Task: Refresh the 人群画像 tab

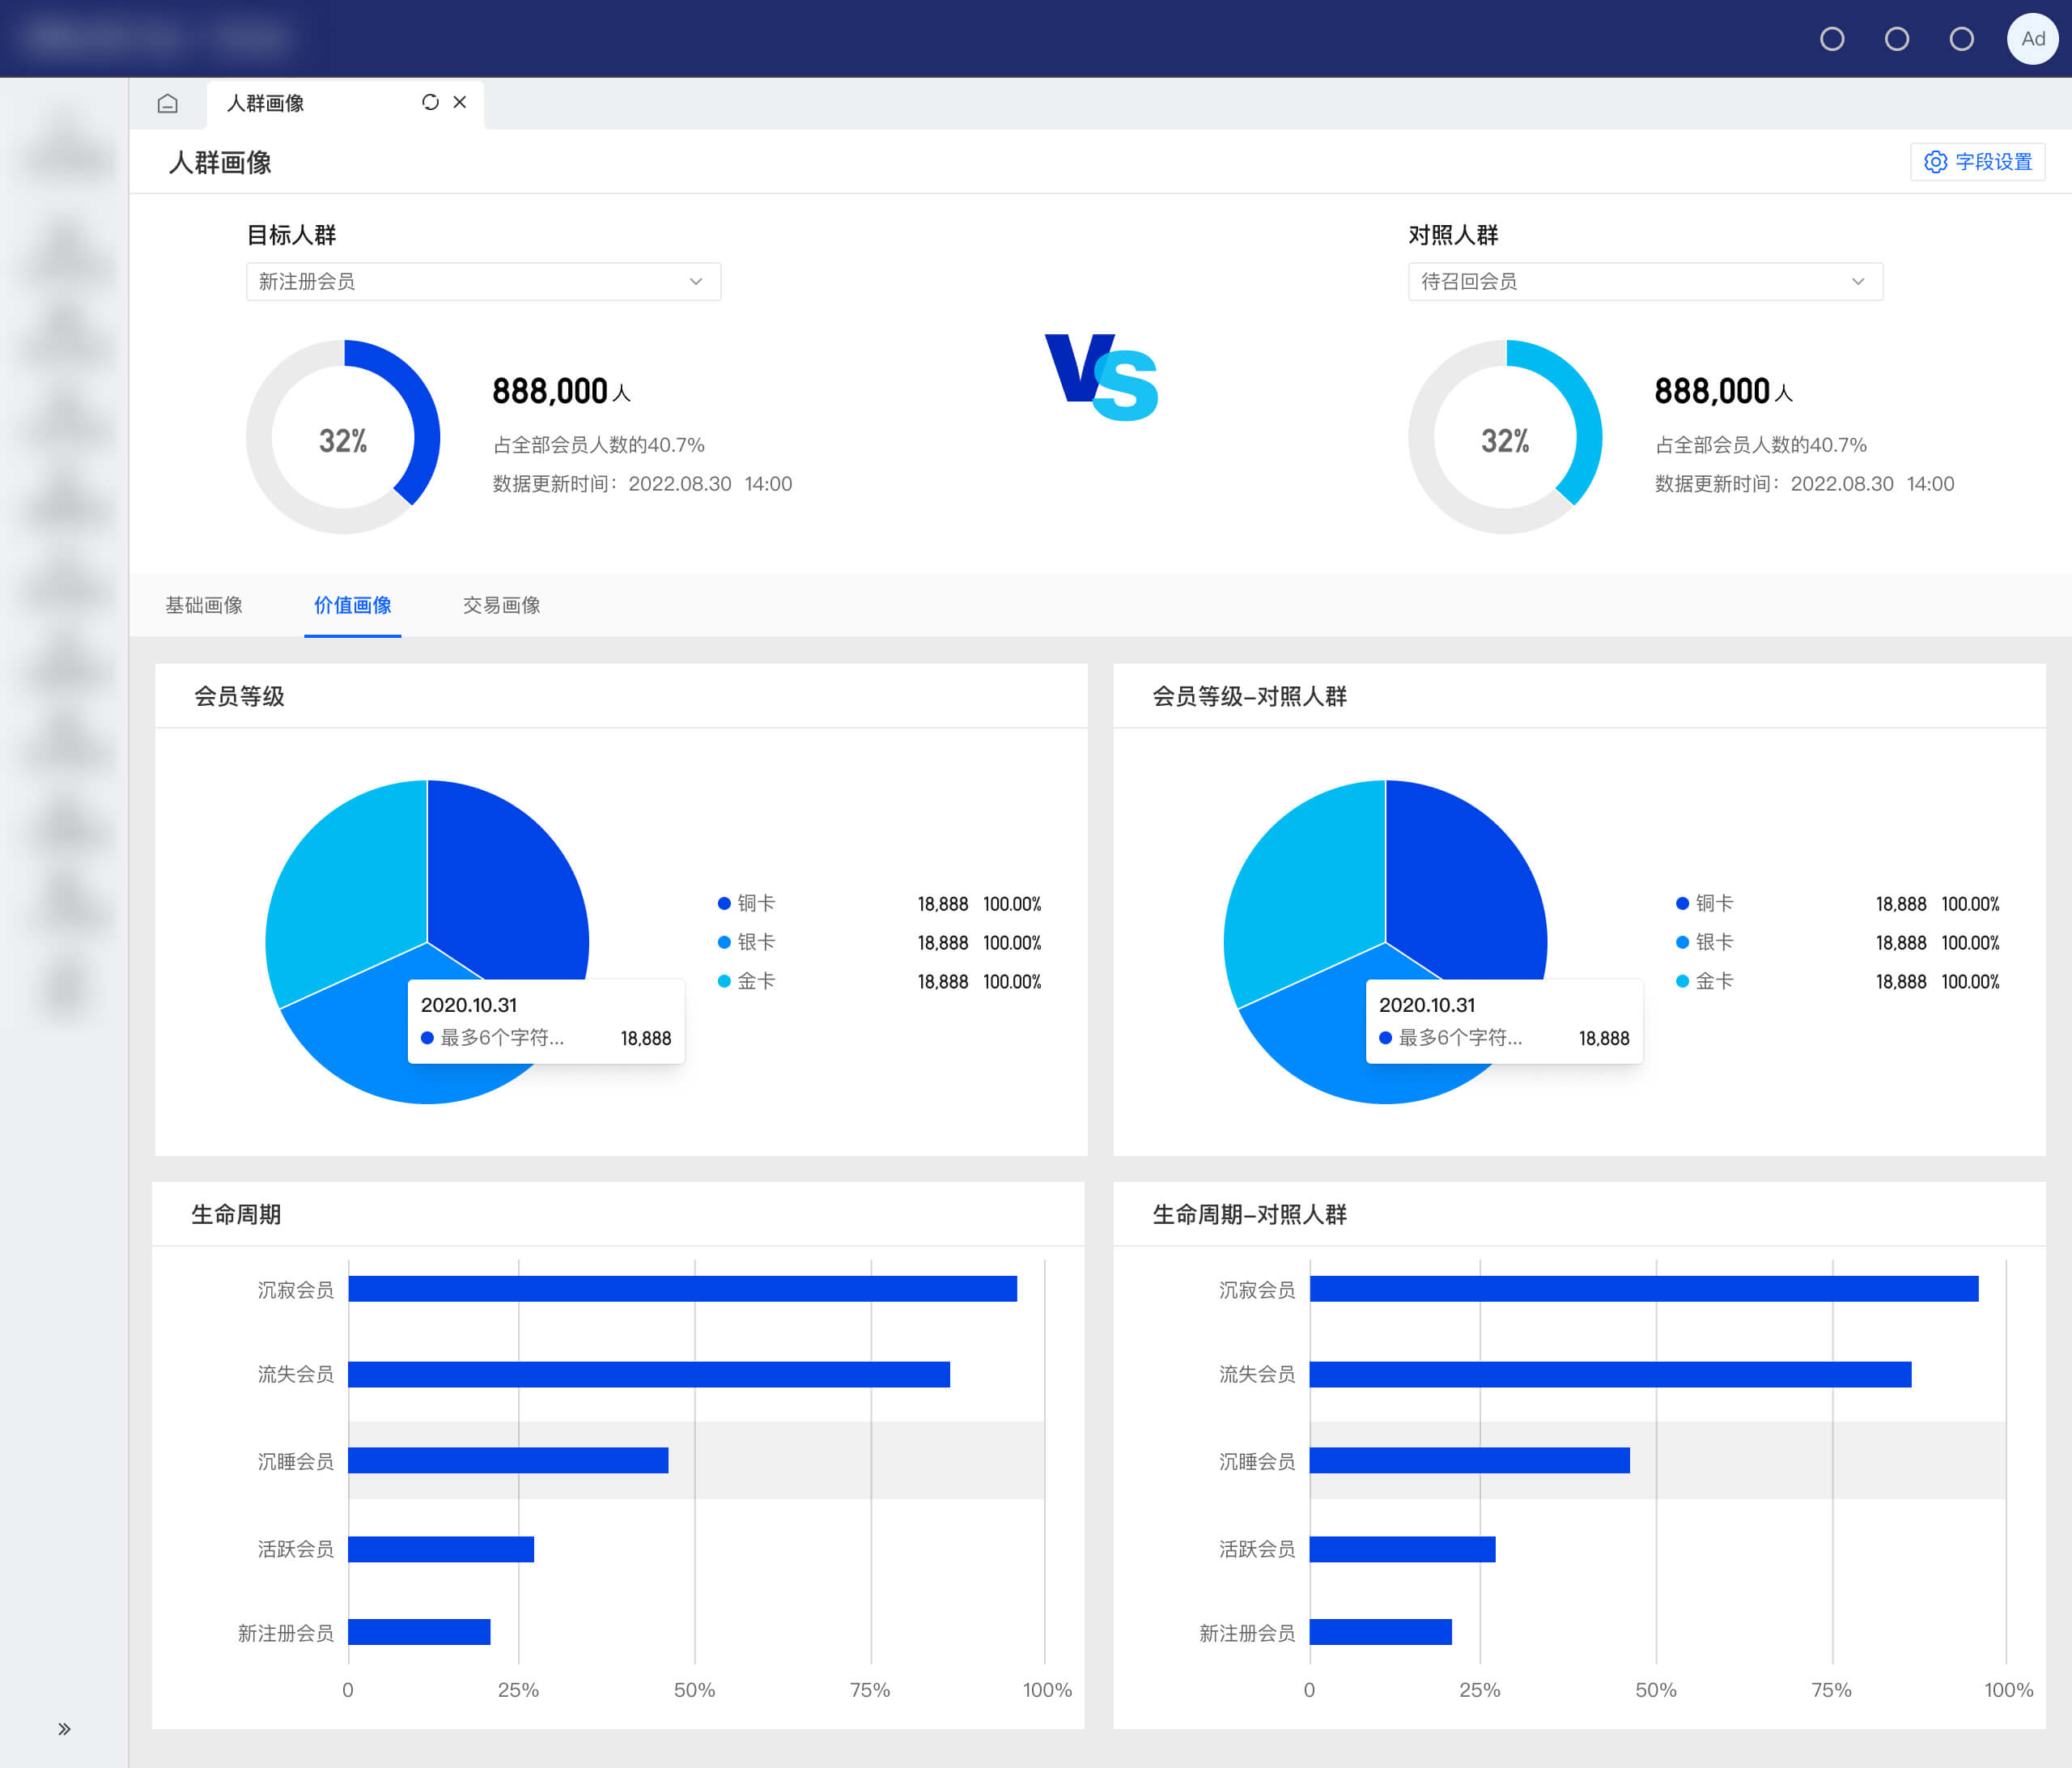Action: (430, 102)
